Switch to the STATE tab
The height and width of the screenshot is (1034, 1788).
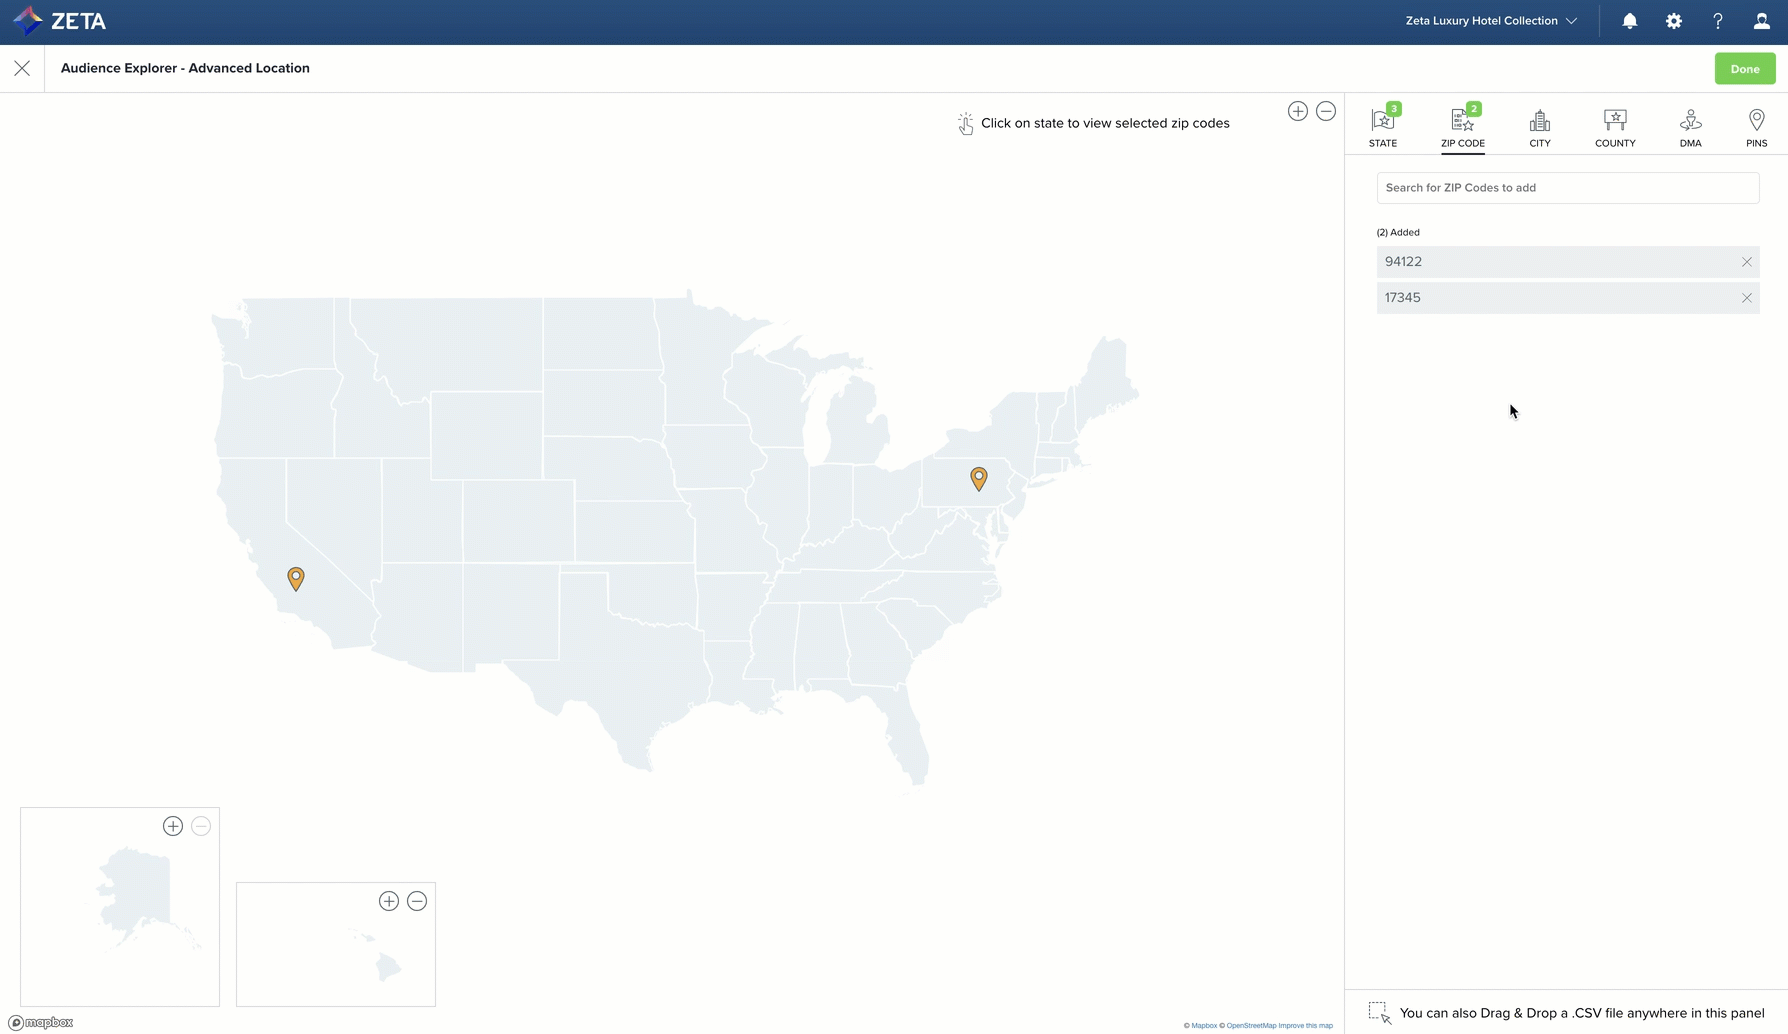1383,128
